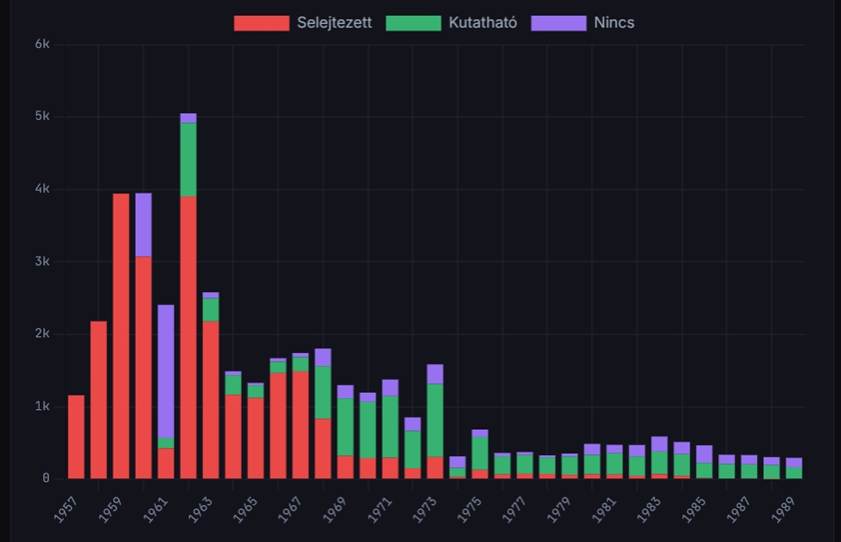This screenshot has width=841, height=542.
Task: Click the red bar for 1958
Action: pos(99,400)
